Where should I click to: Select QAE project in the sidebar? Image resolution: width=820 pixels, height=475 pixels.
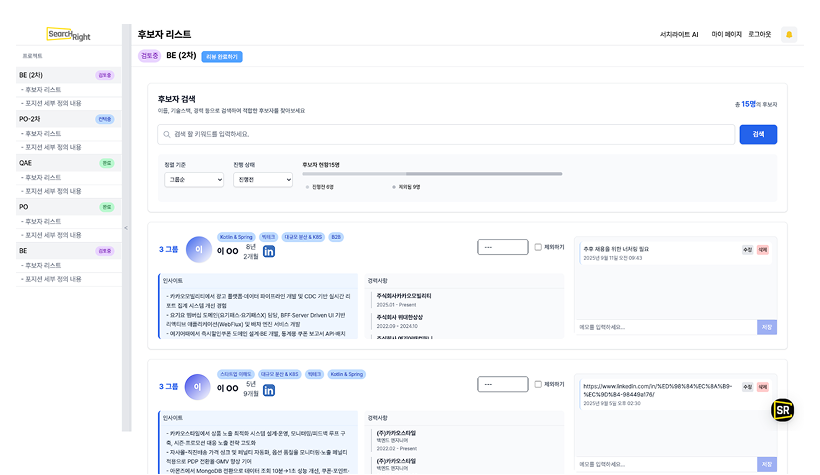26,162
